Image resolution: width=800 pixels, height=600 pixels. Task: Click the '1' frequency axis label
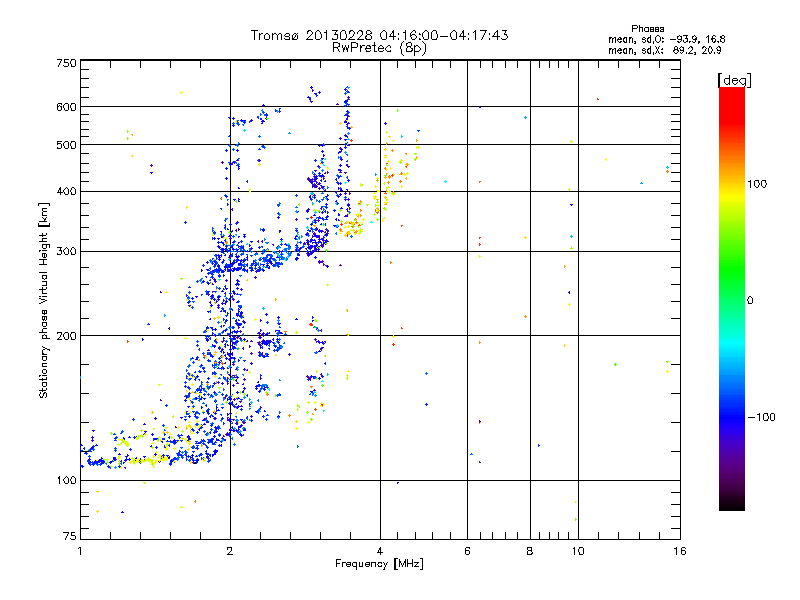80,551
